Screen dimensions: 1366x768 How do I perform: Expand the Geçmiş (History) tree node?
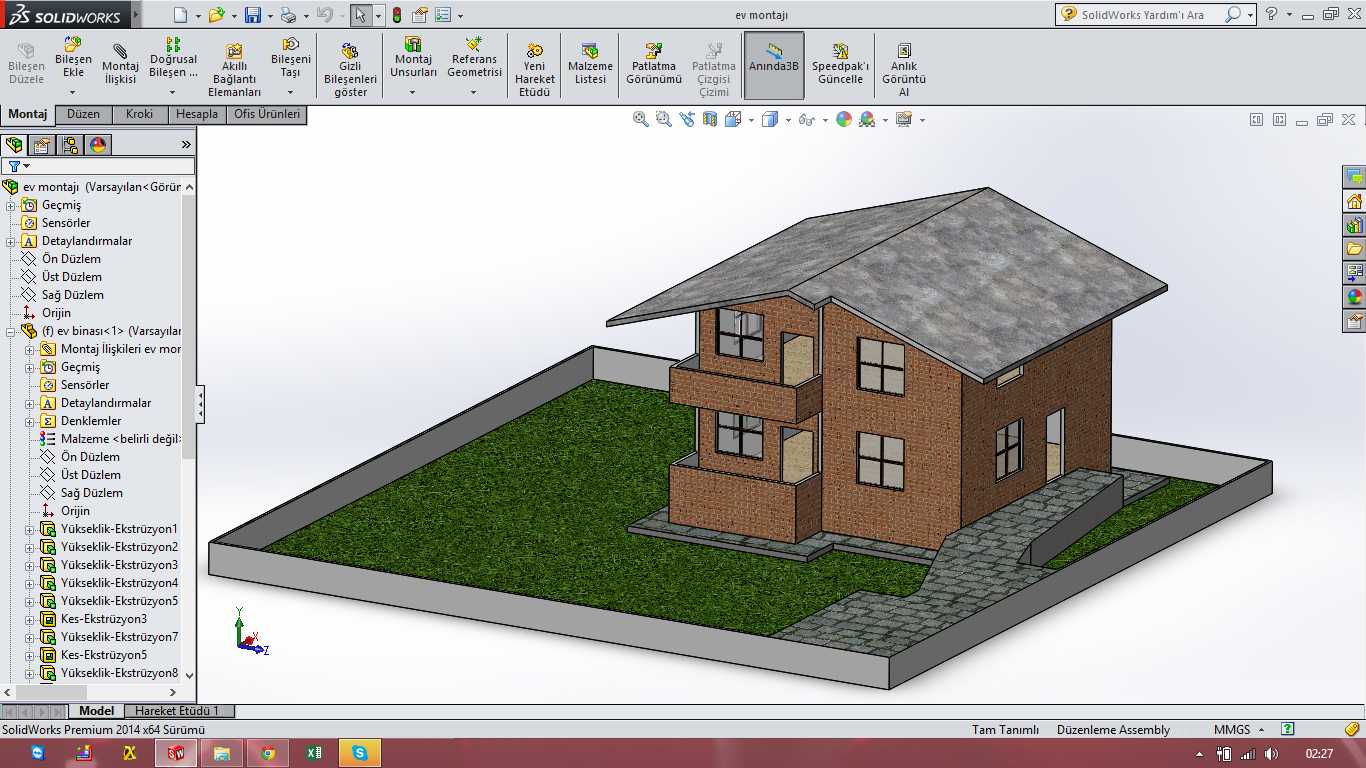click(11, 205)
